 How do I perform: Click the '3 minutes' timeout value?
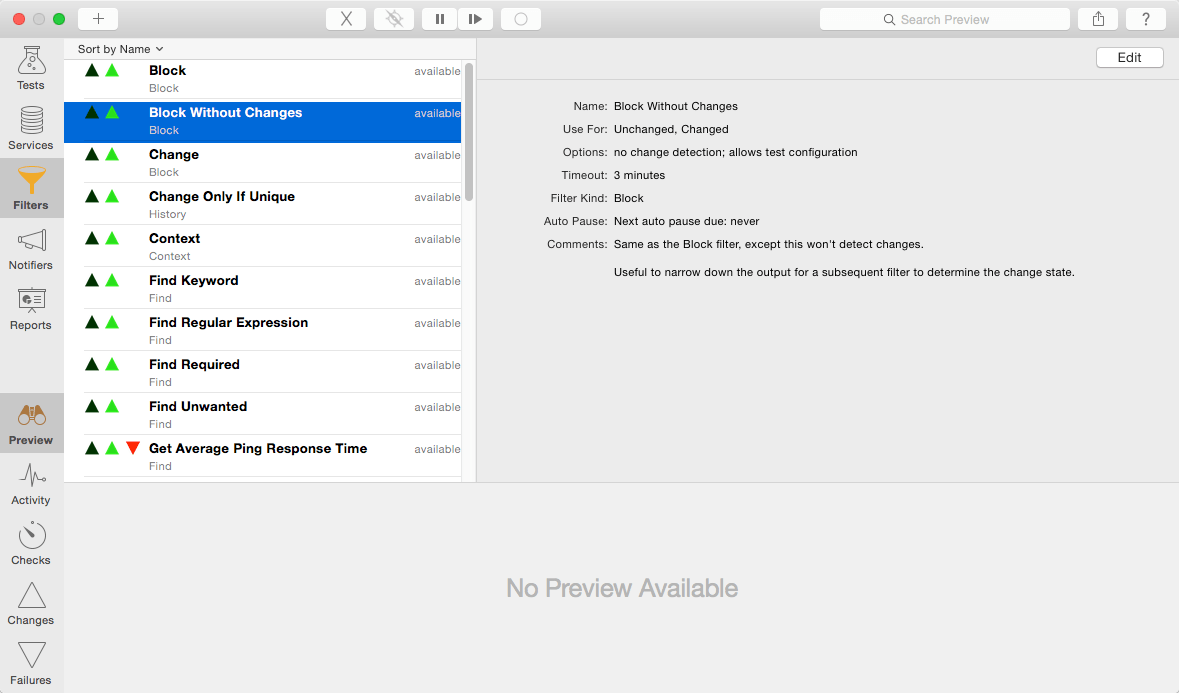click(639, 175)
